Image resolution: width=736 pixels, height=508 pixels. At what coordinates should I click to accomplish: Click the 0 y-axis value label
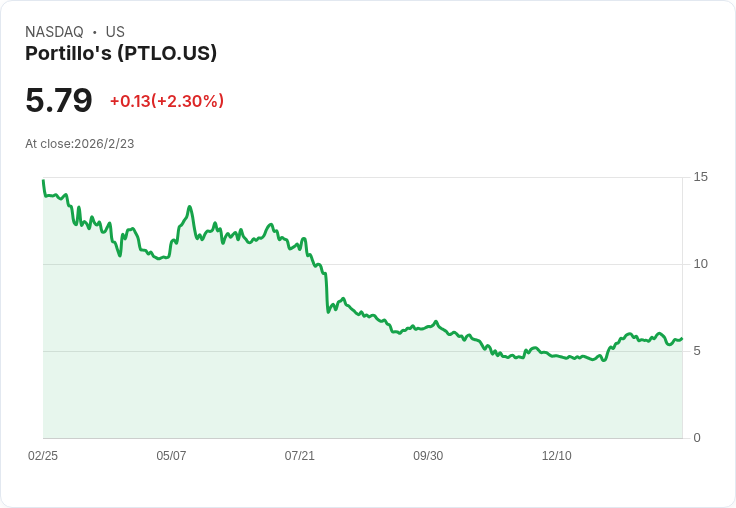click(x=697, y=438)
